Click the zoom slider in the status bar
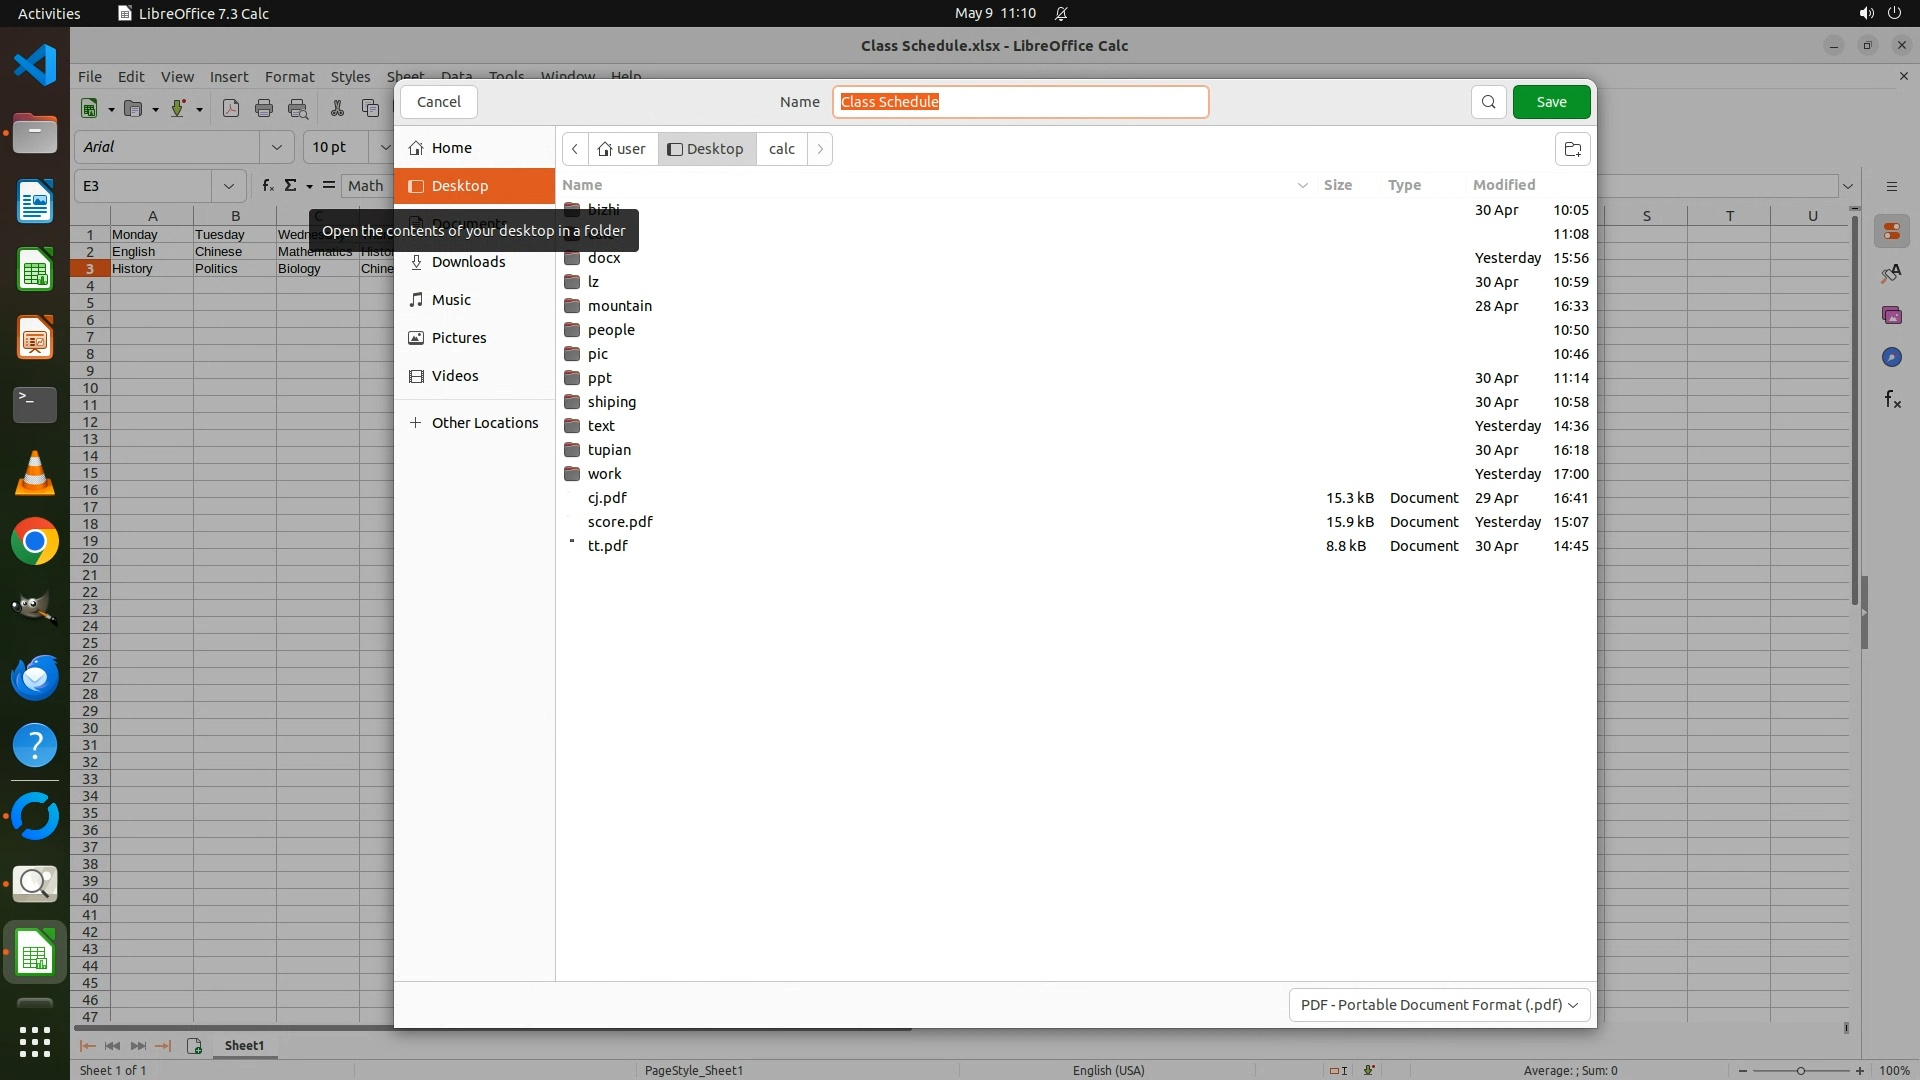 (x=1800, y=1071)
